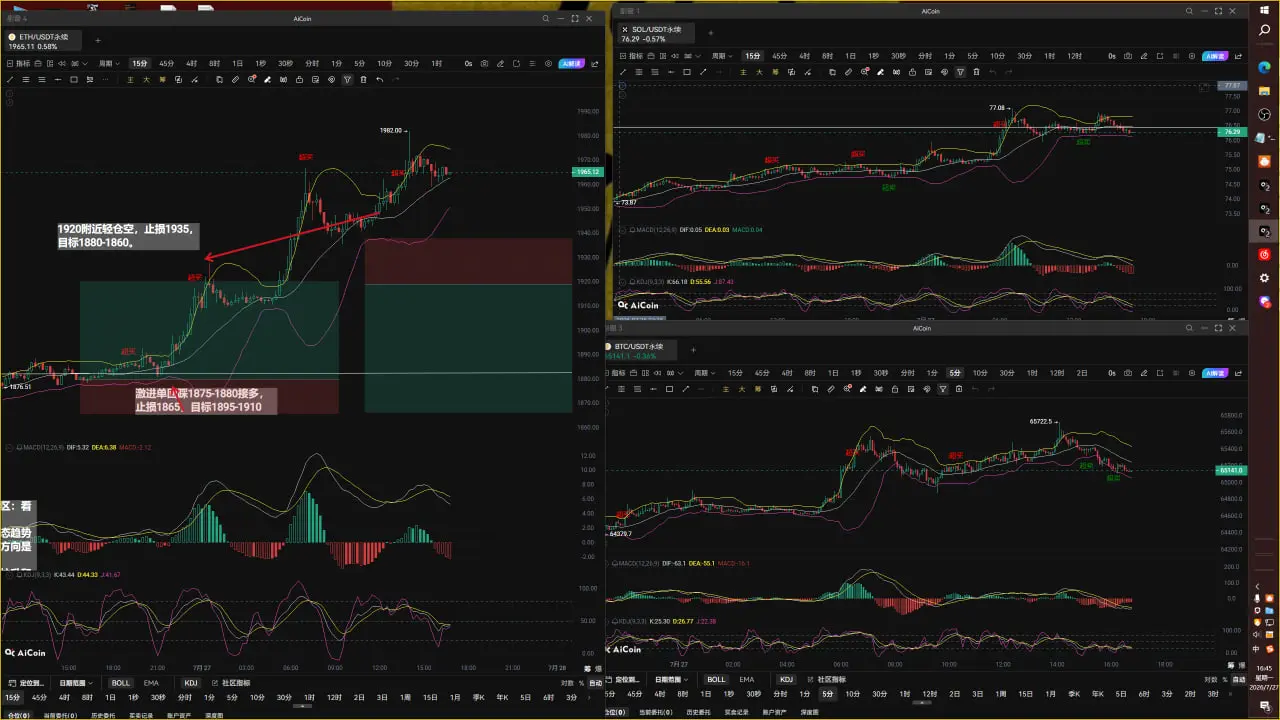Add a new tab next to ETH/USDT永续
The height and width of the screenshot is (720, 1280).
[x=97, y=41]
